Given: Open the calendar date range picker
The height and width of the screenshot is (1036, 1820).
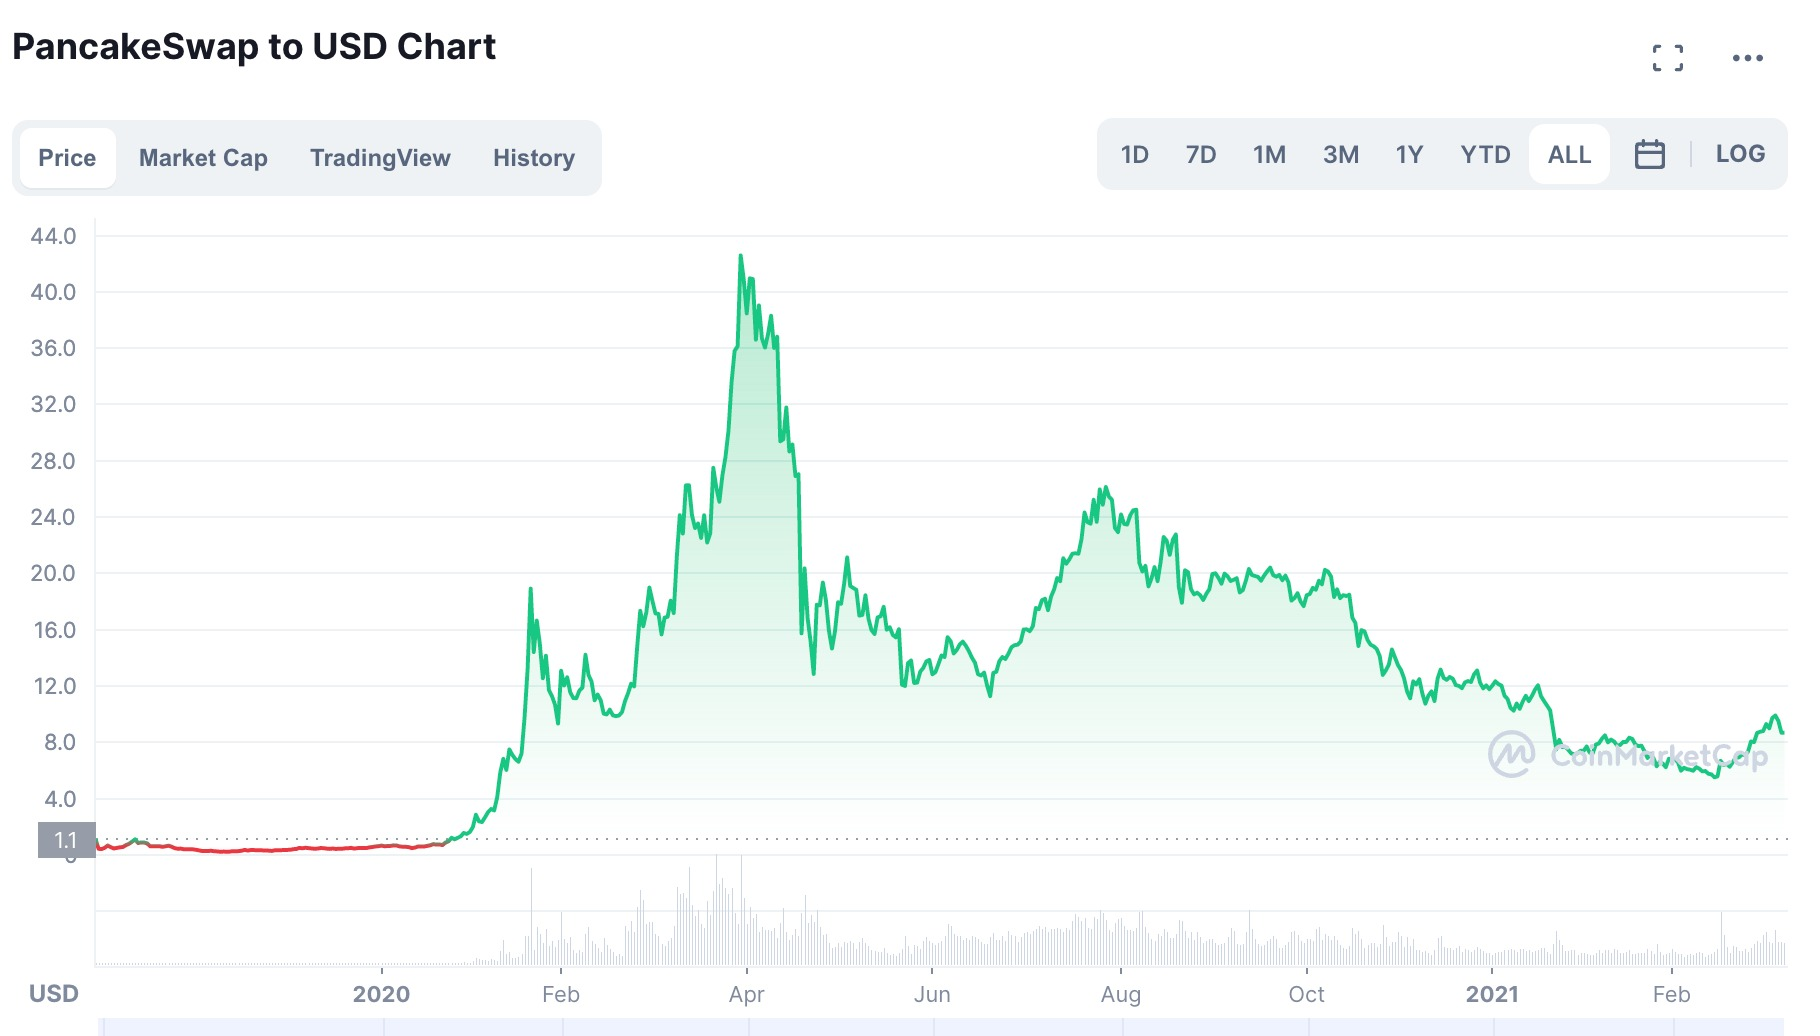Looking at the screenshot, I should click(x=1649, y=154).
